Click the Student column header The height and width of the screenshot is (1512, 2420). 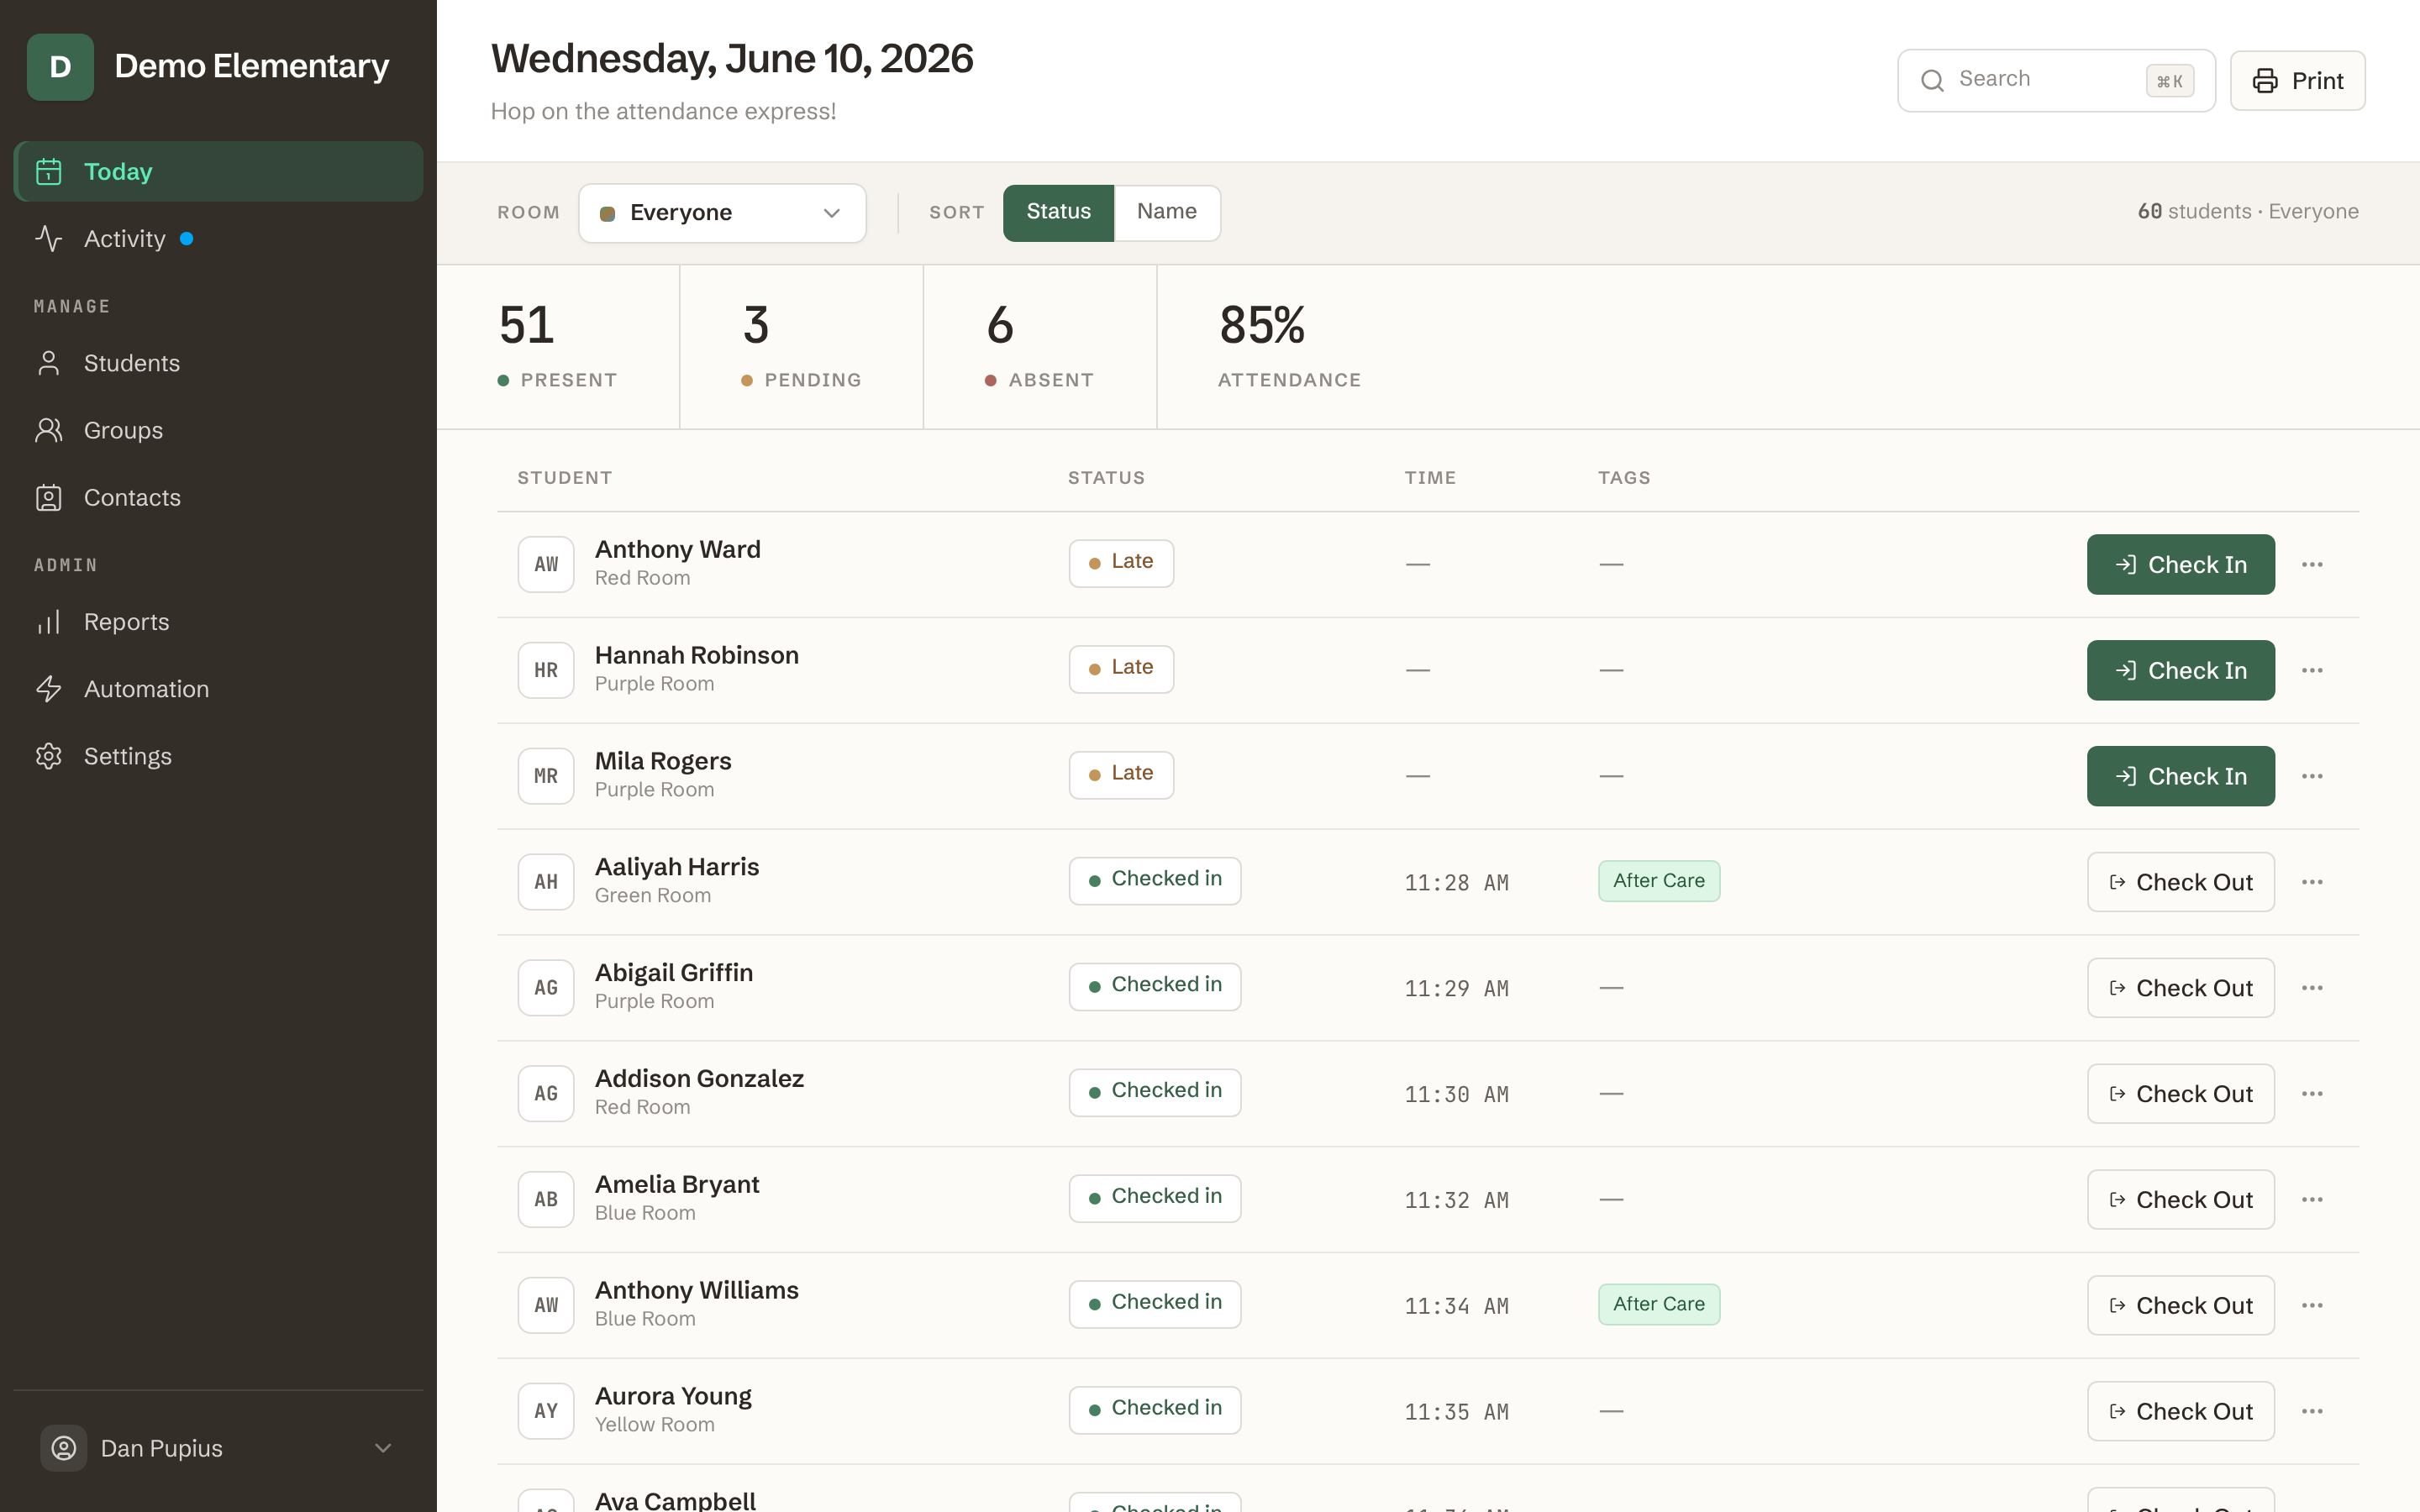click(x=564, y=478)
